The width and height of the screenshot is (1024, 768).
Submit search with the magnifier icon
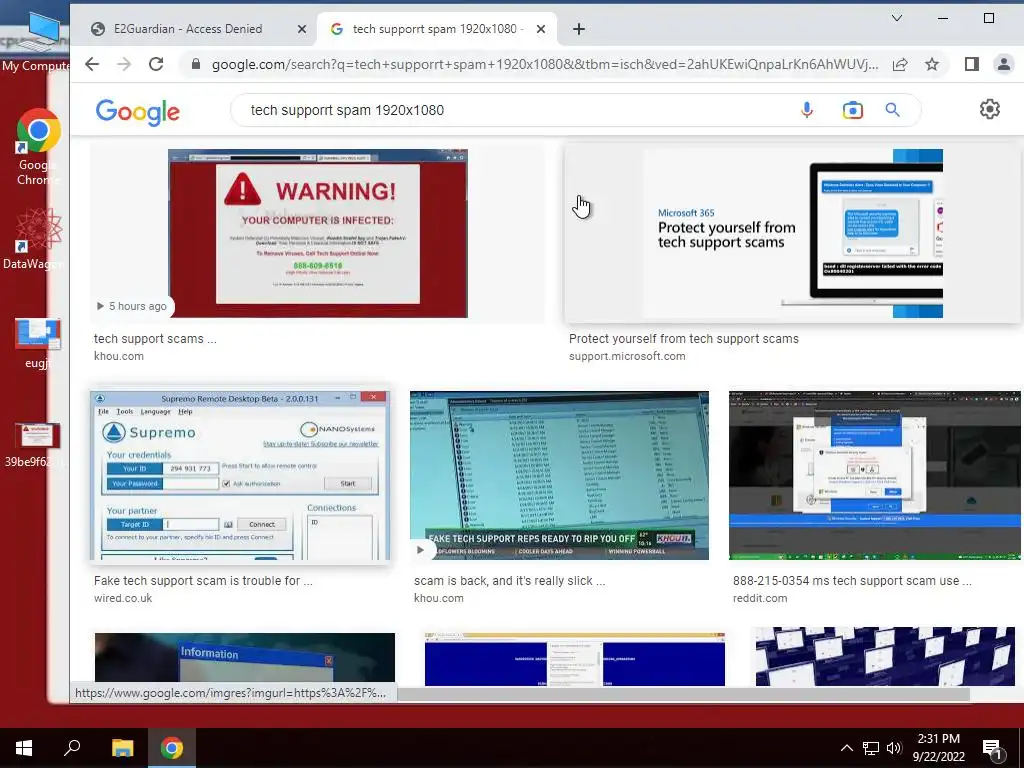[x=893, y=110]
